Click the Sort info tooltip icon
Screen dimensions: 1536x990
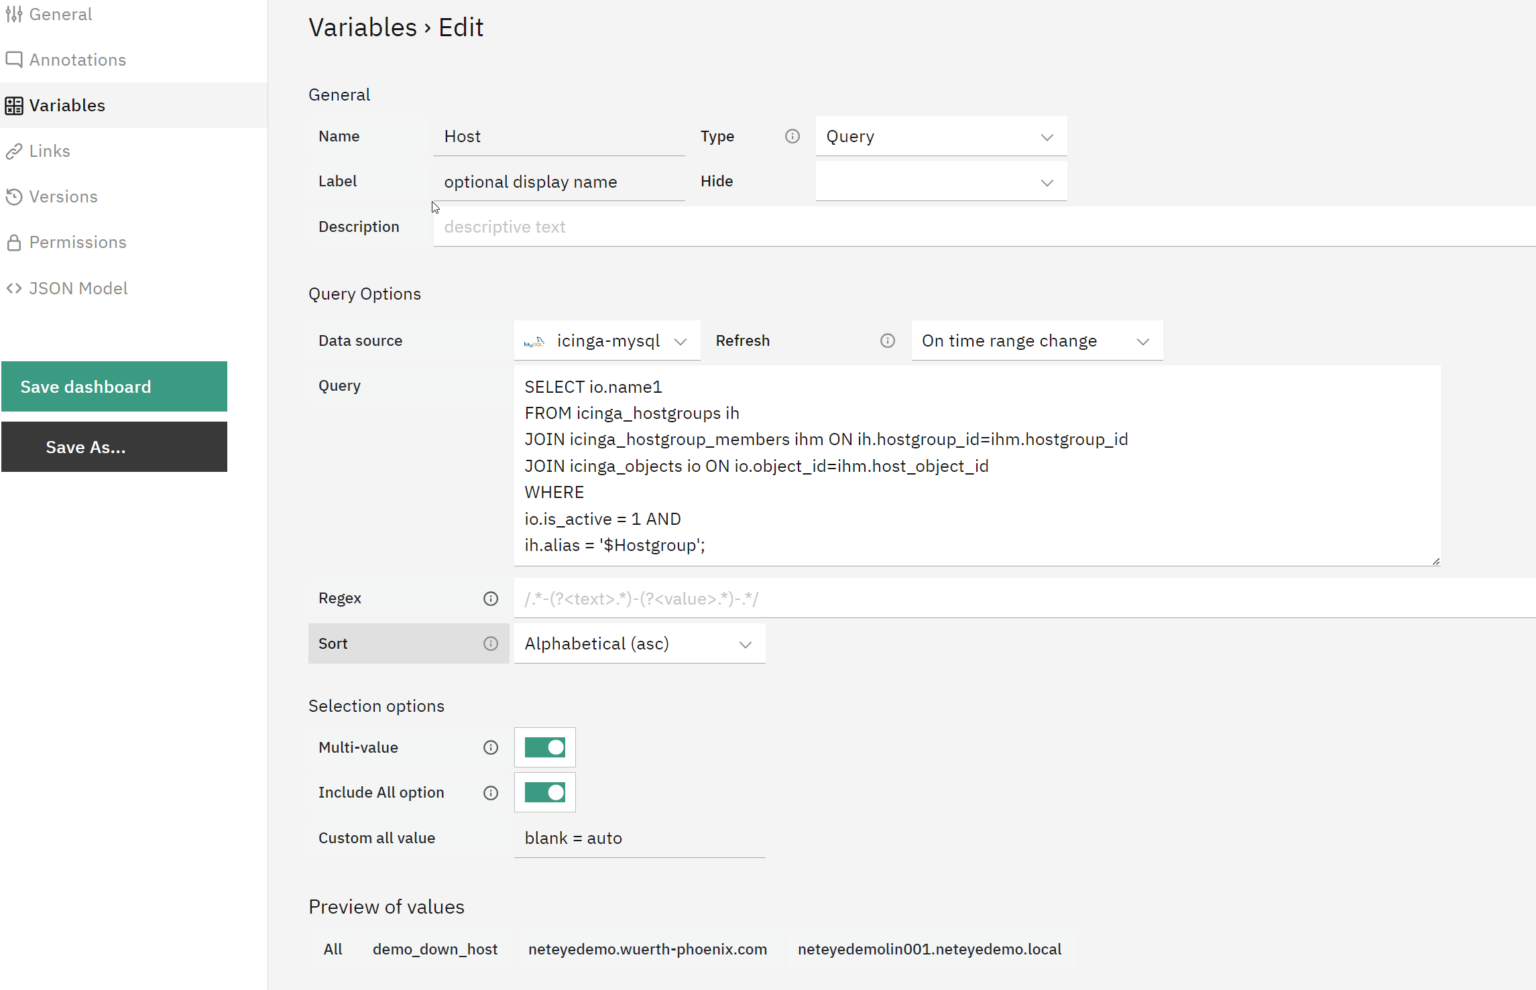[x=491, y=643]
